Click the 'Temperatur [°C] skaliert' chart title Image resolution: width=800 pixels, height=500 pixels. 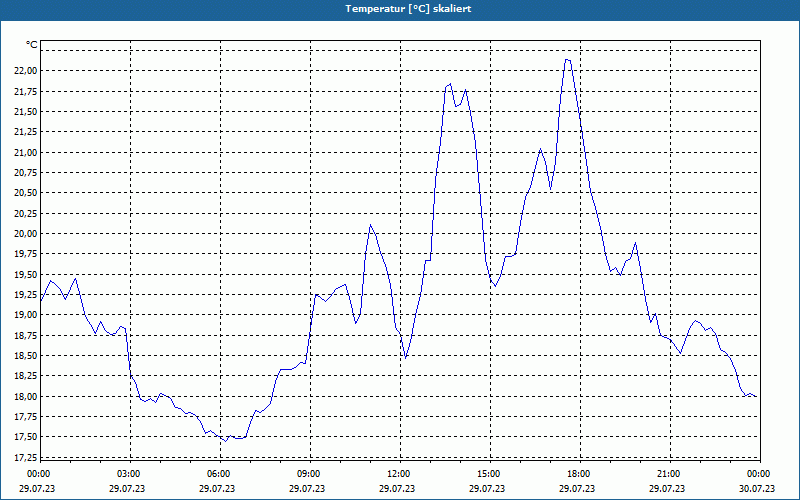tap(408, 9)
